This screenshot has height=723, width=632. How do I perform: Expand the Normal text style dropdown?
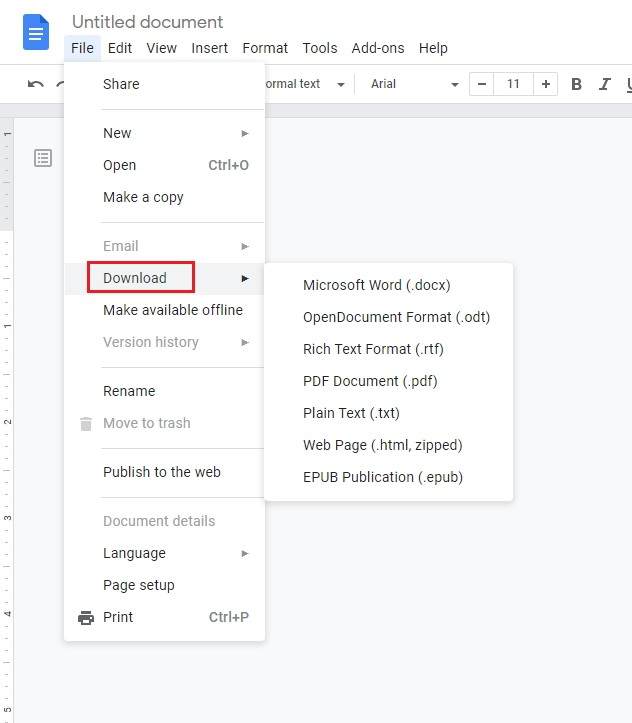[x=305, y=84]
